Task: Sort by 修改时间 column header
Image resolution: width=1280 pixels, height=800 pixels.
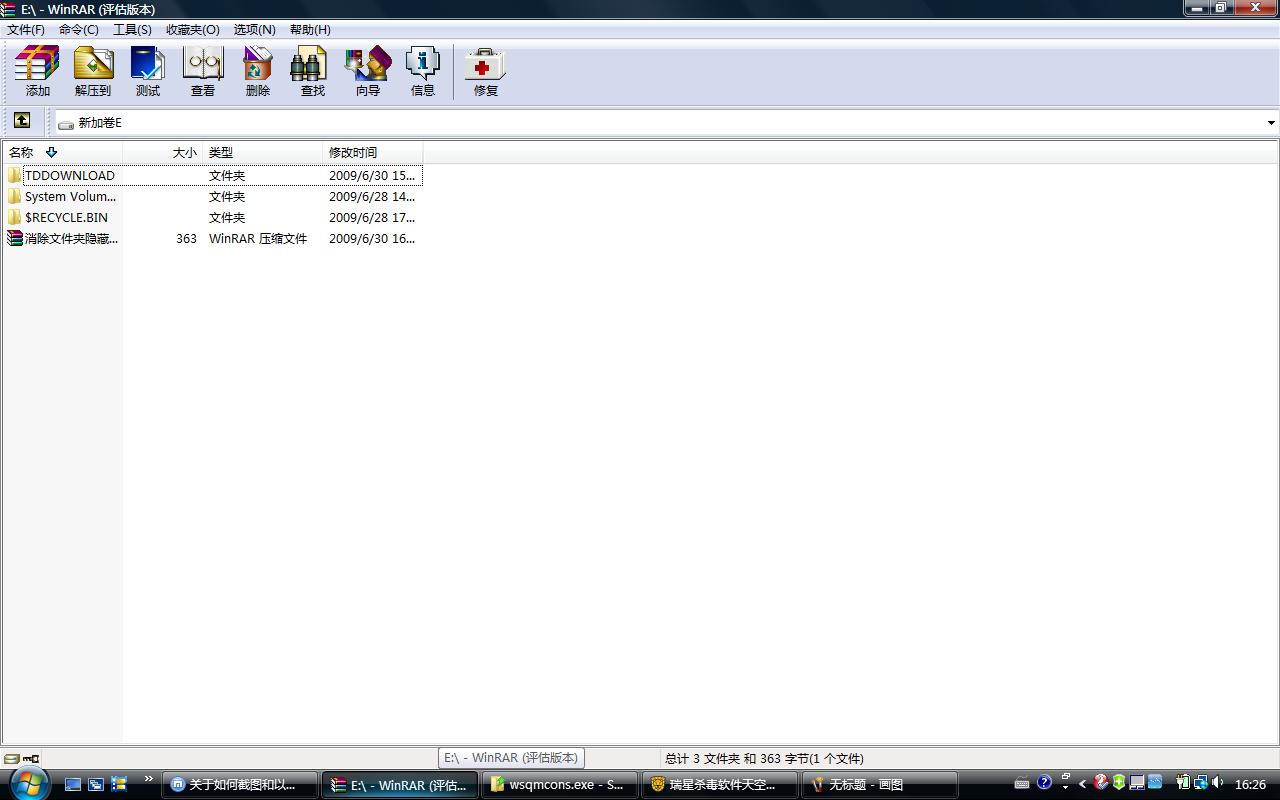Action: pyautogui.click(x=372, y=152)
